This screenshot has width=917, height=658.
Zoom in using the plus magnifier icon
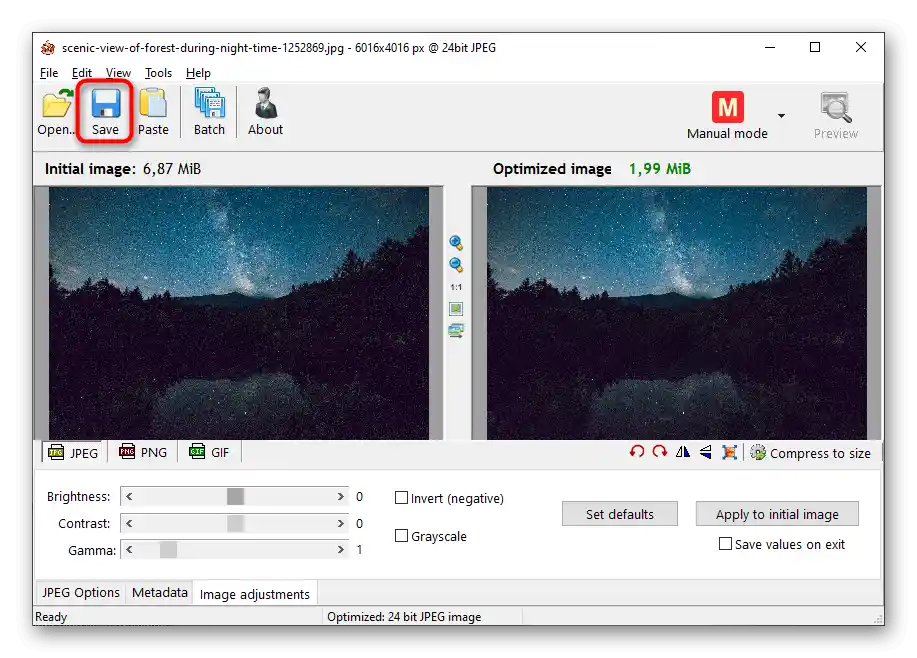(456, 243)
